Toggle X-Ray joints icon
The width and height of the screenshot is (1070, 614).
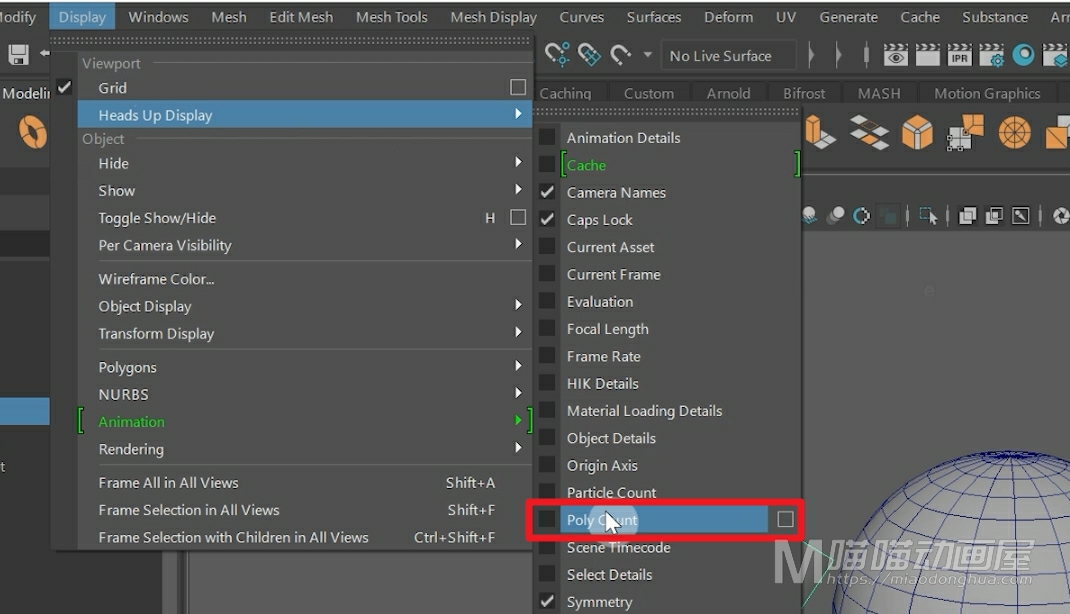click(x=1021, y=216)
